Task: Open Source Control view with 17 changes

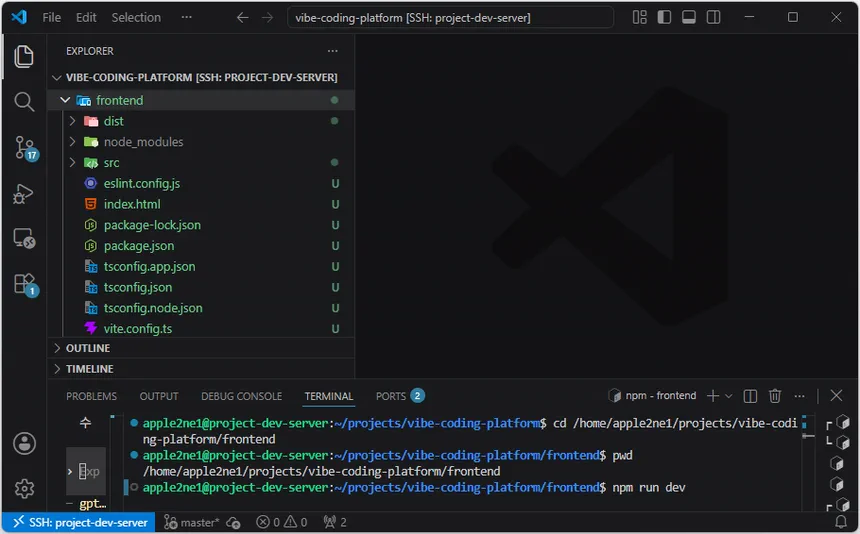Action: pos(25,147)
